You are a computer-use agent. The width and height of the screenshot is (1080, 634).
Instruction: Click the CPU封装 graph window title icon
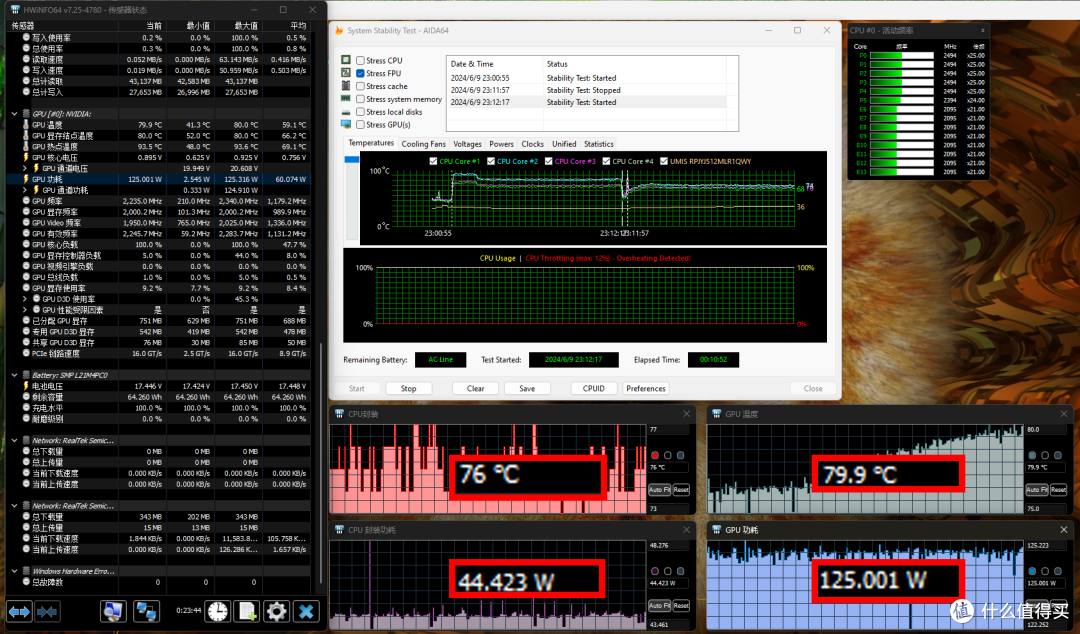[x=339, y=413]
